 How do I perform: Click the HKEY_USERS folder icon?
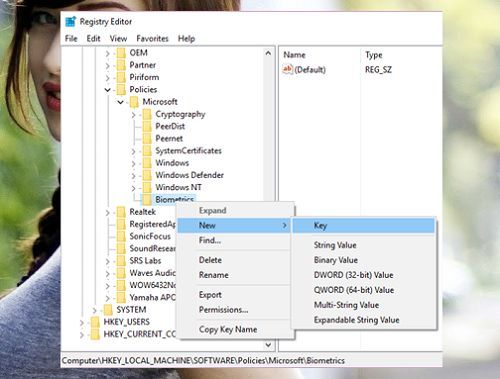pos(95,322)
